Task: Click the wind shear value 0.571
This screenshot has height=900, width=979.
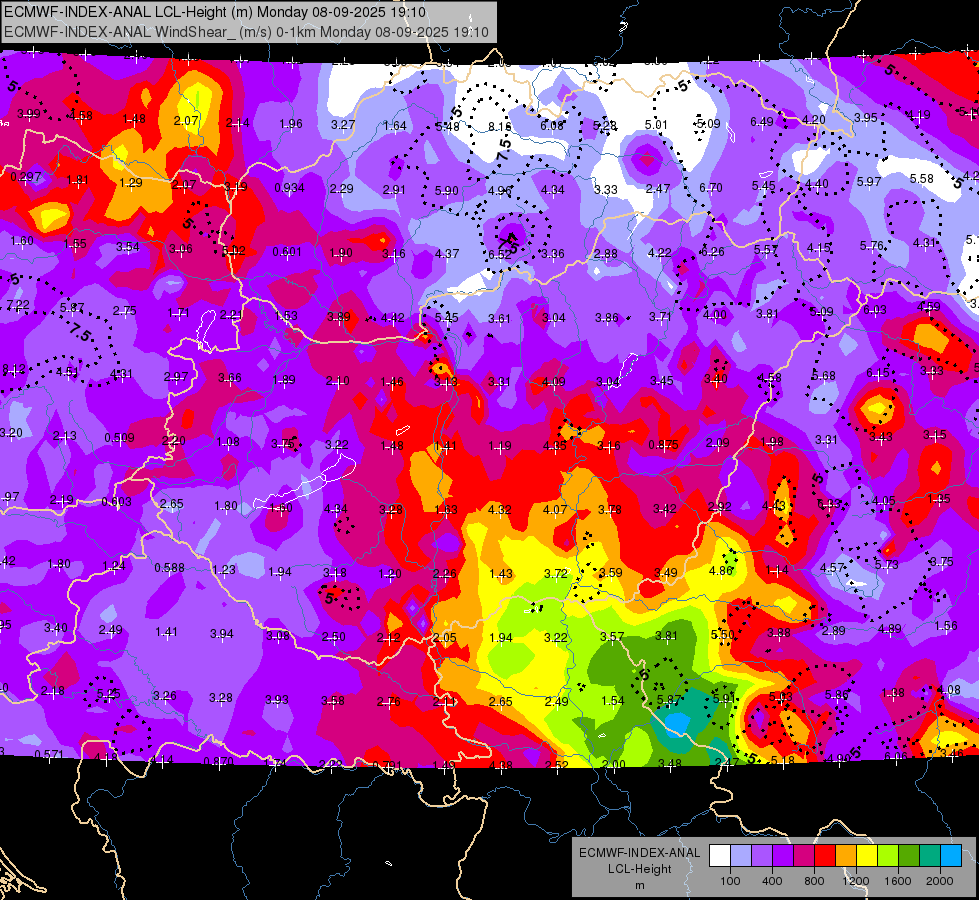Action: (49, 754)
